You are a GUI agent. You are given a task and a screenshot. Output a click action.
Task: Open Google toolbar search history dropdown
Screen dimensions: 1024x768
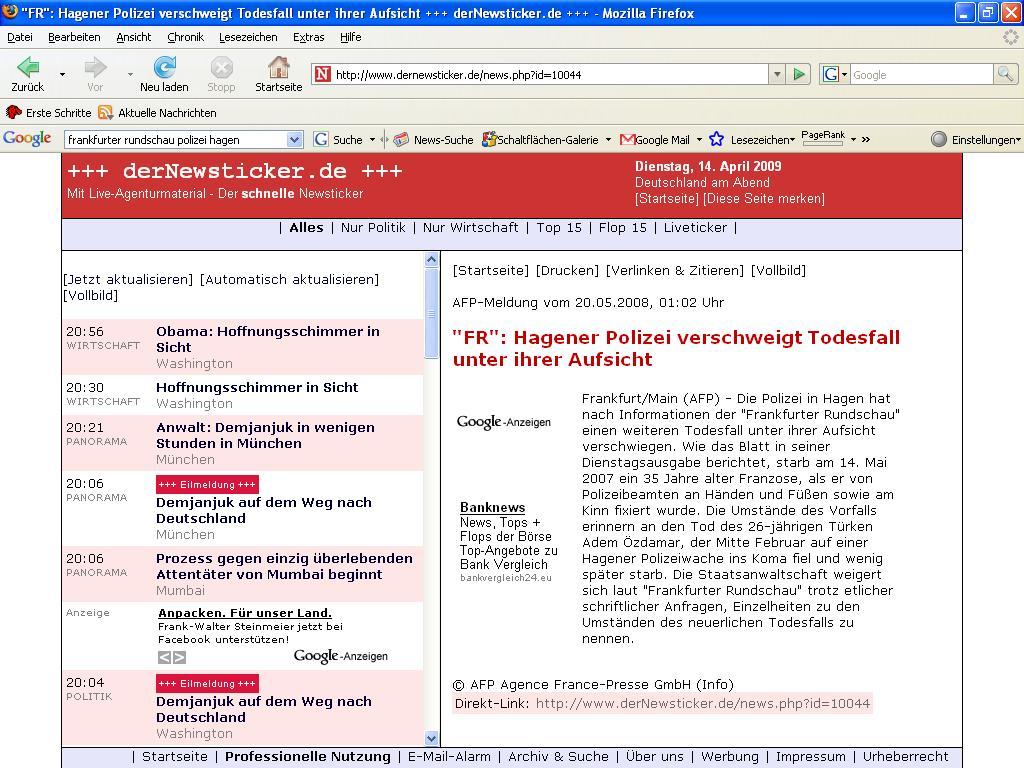295,139
